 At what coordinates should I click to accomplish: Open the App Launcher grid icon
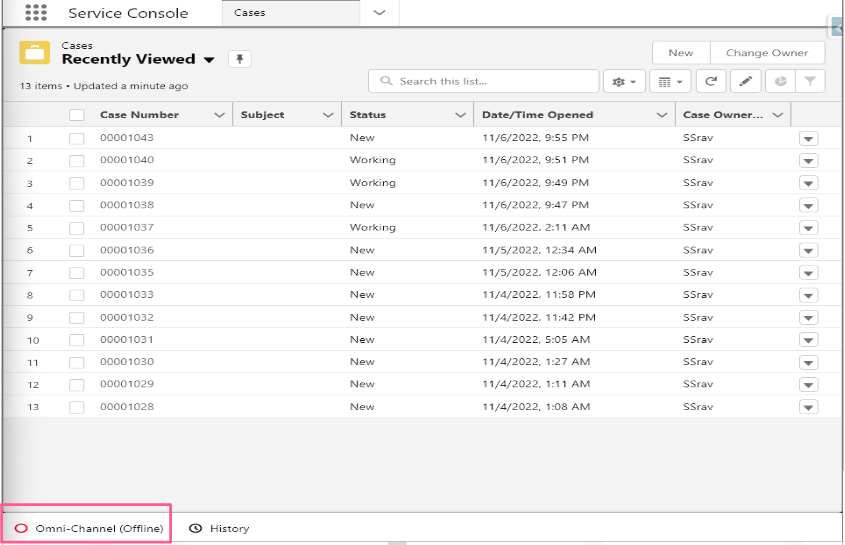(35, 13)
